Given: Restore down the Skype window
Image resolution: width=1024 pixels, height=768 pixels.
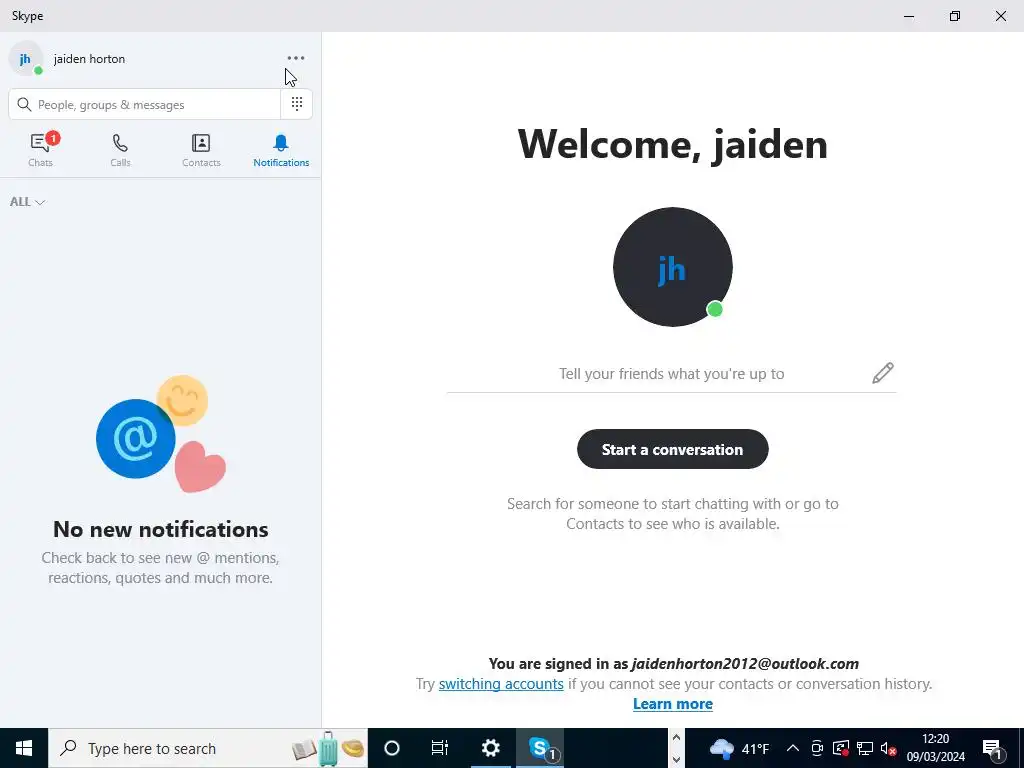Looking at the screenshot, I should click(955, 16).
